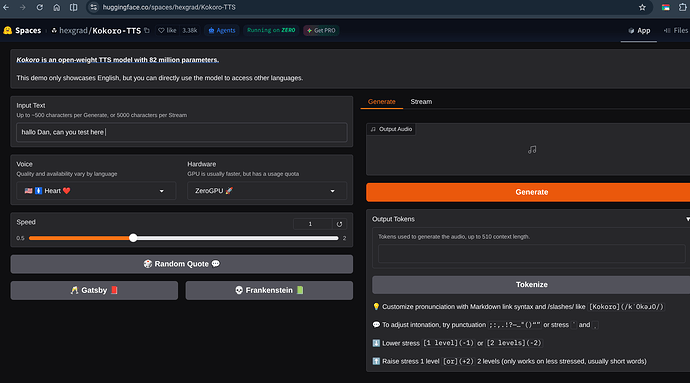The image size is (690, 383).
Task: Like the Kokoro-TTS space
Action: [167, 30]
